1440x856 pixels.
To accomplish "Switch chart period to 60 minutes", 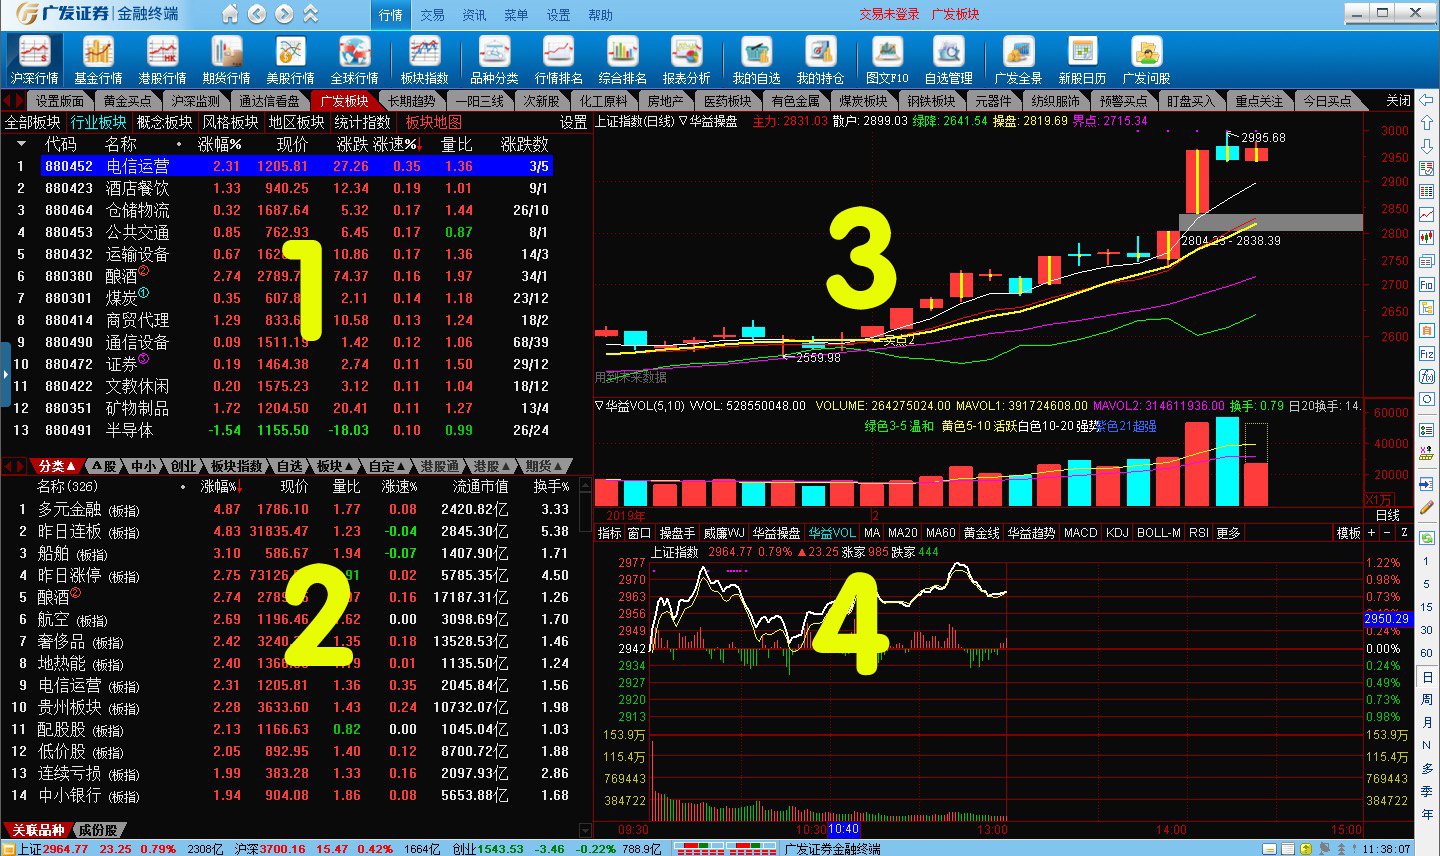I will pyautogui.click(x=1427, y=653).
